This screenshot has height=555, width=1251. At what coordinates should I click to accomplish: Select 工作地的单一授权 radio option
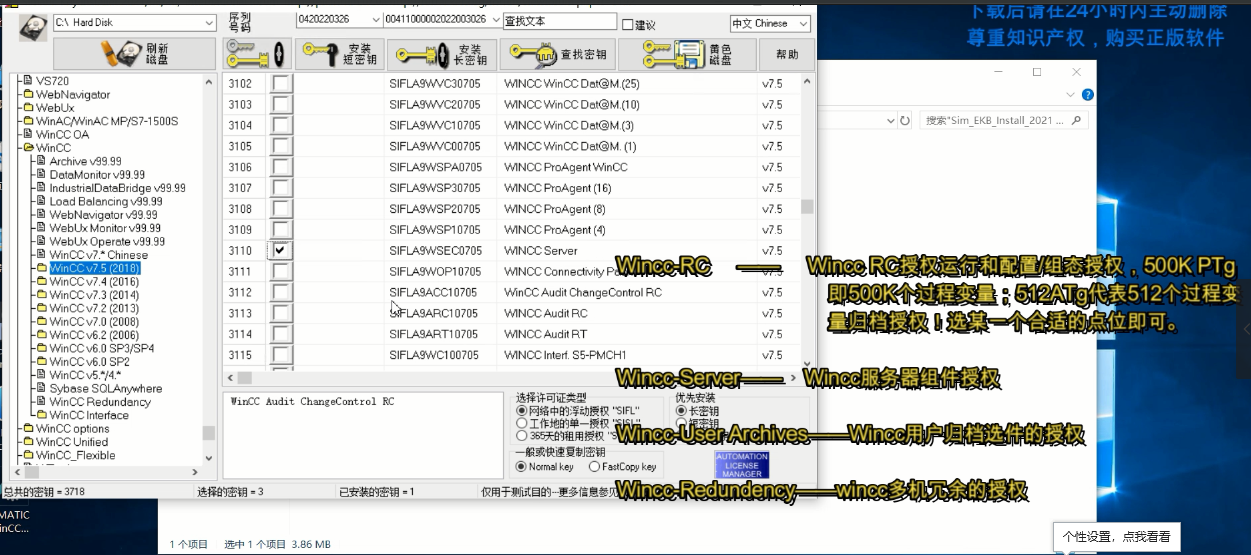pyautogui.click(x=521, y=423)
